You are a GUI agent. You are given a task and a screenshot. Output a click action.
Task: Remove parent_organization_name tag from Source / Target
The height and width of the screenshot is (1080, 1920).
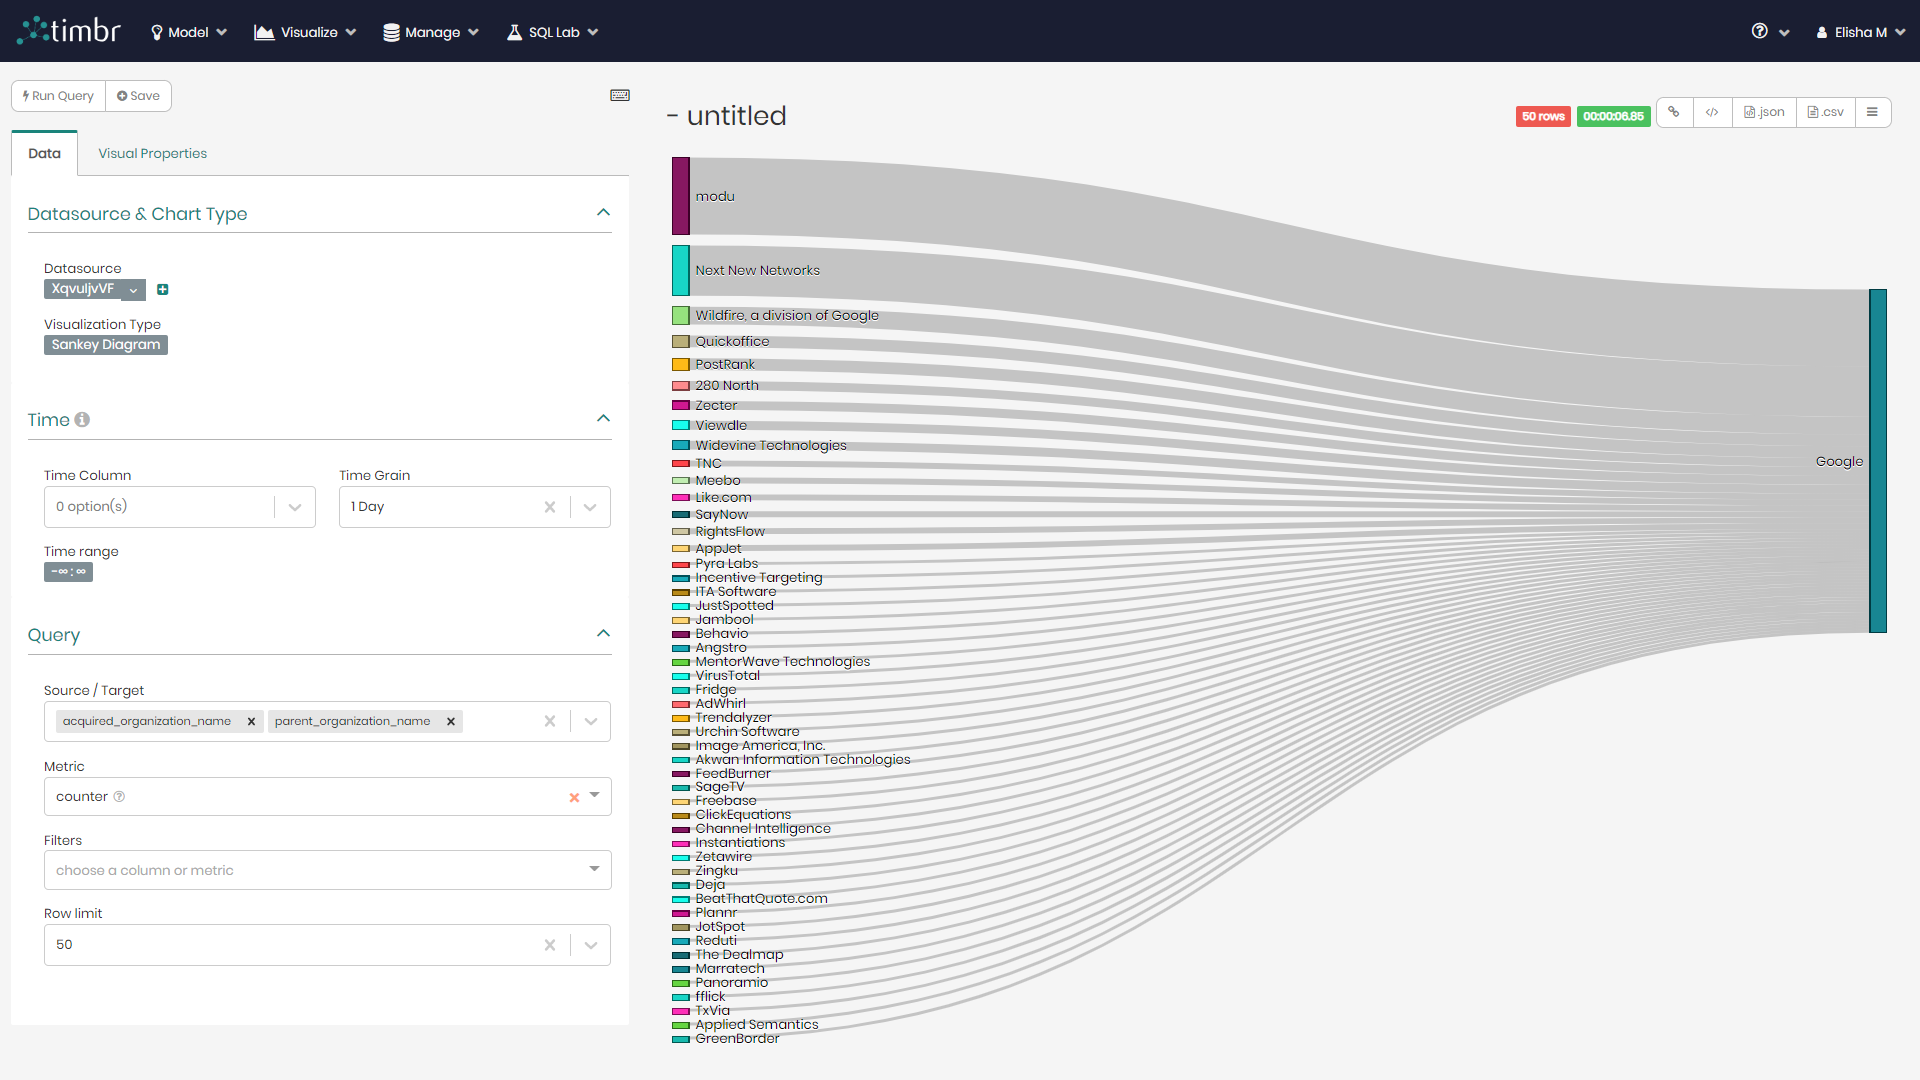(451, 721)
